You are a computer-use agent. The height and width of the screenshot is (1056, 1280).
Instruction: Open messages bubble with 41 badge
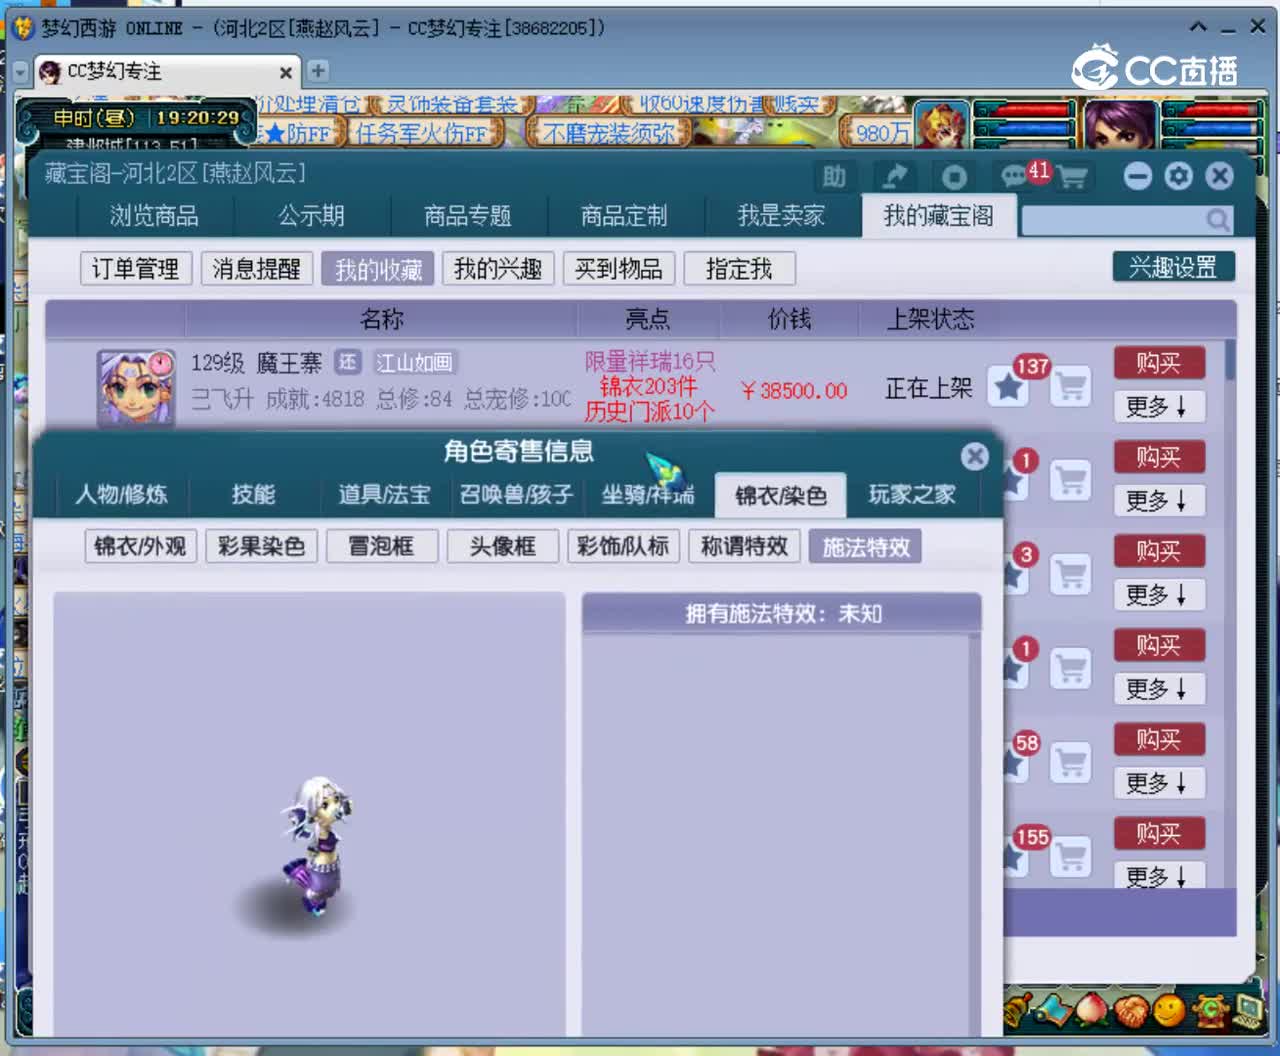[x=1015, y=177]
